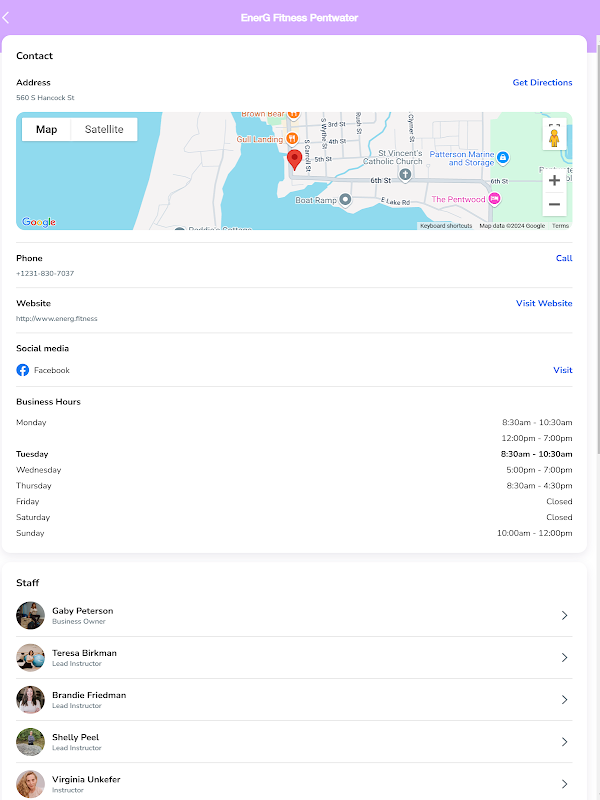Select Virginia Unkefer name
This screenshot has width=600, height=800.
(x=86, y=780)
